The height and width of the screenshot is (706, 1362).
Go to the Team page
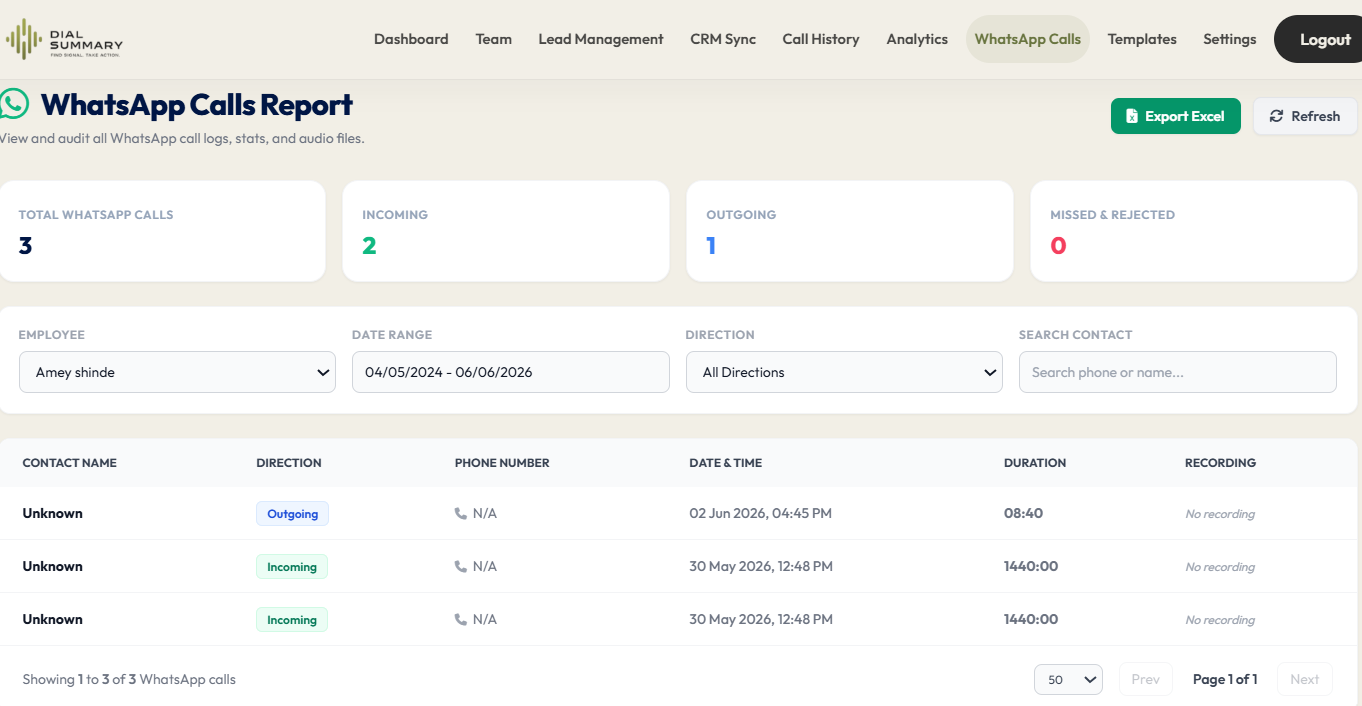(x=494, y=39)
